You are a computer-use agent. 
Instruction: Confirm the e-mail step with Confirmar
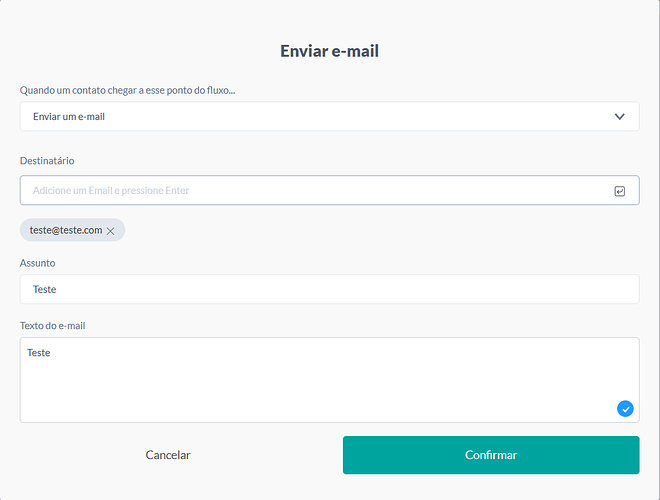[x=491, y=455]
